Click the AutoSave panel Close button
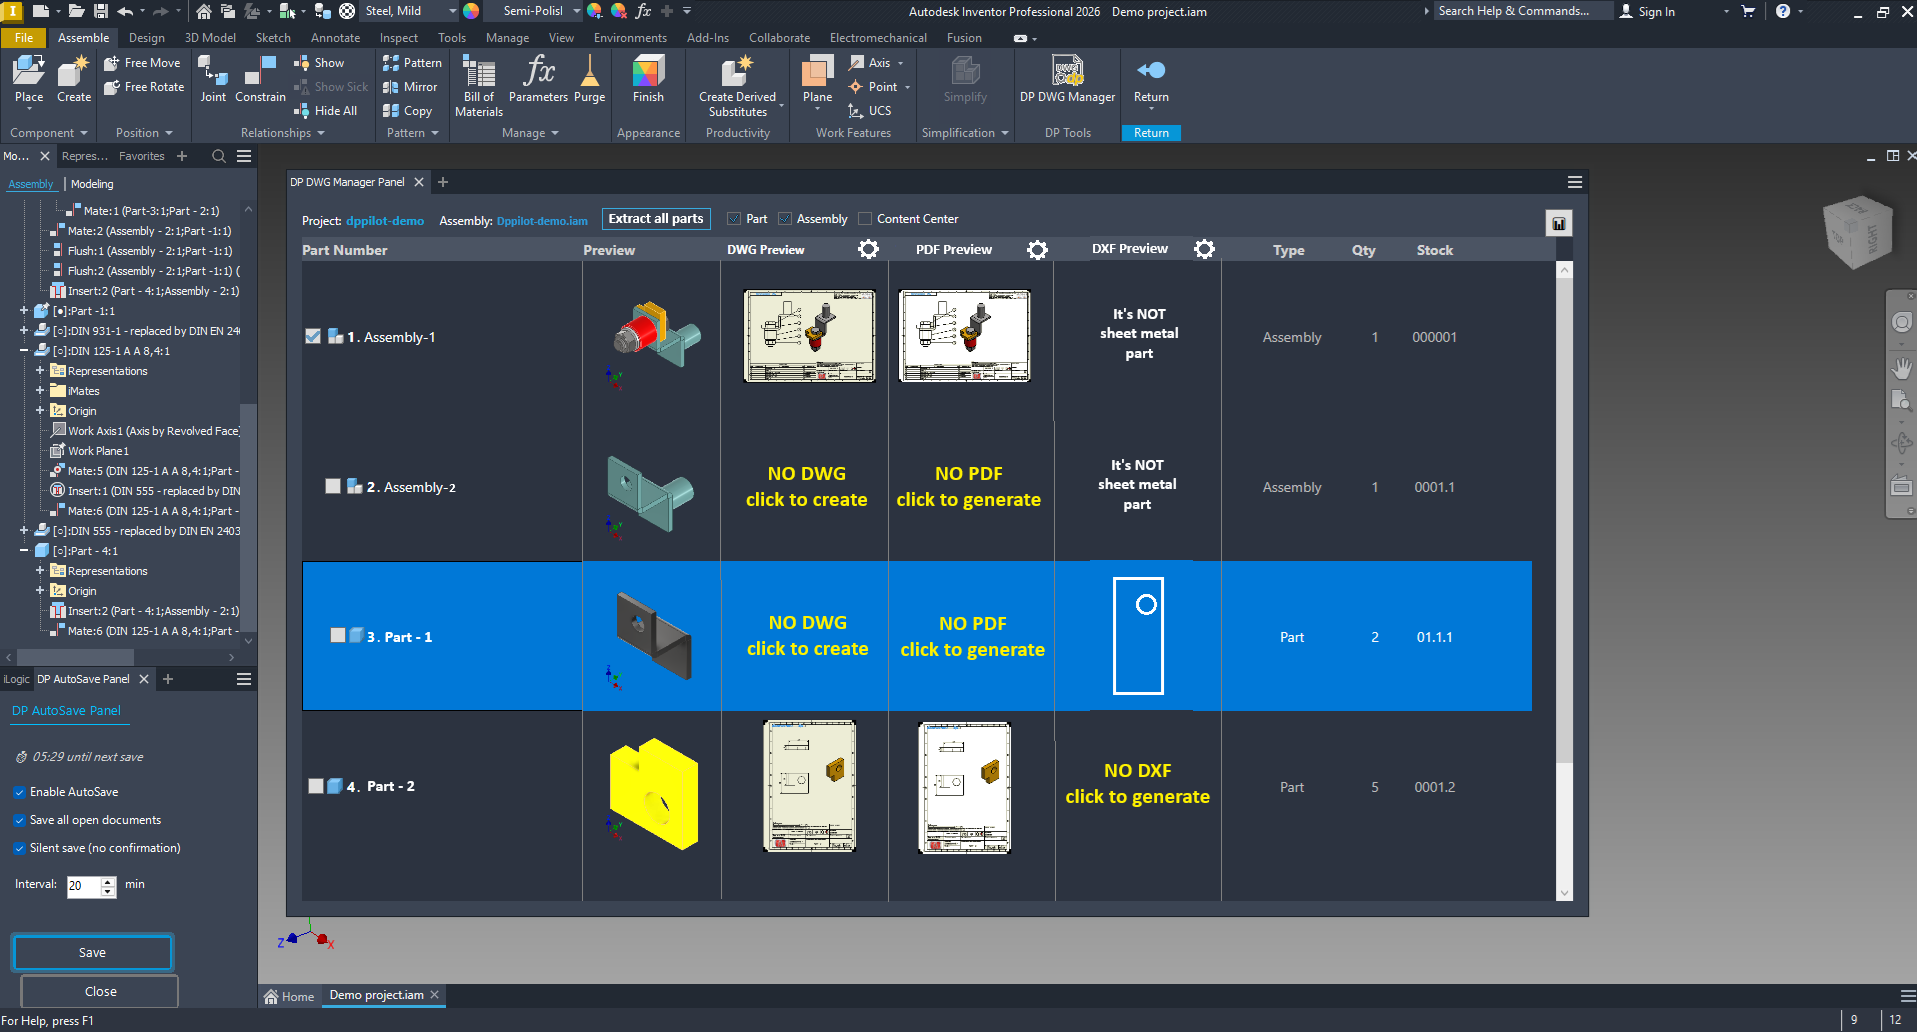The width and height of the screenshot is (1917, 1032). click(100, 991)
